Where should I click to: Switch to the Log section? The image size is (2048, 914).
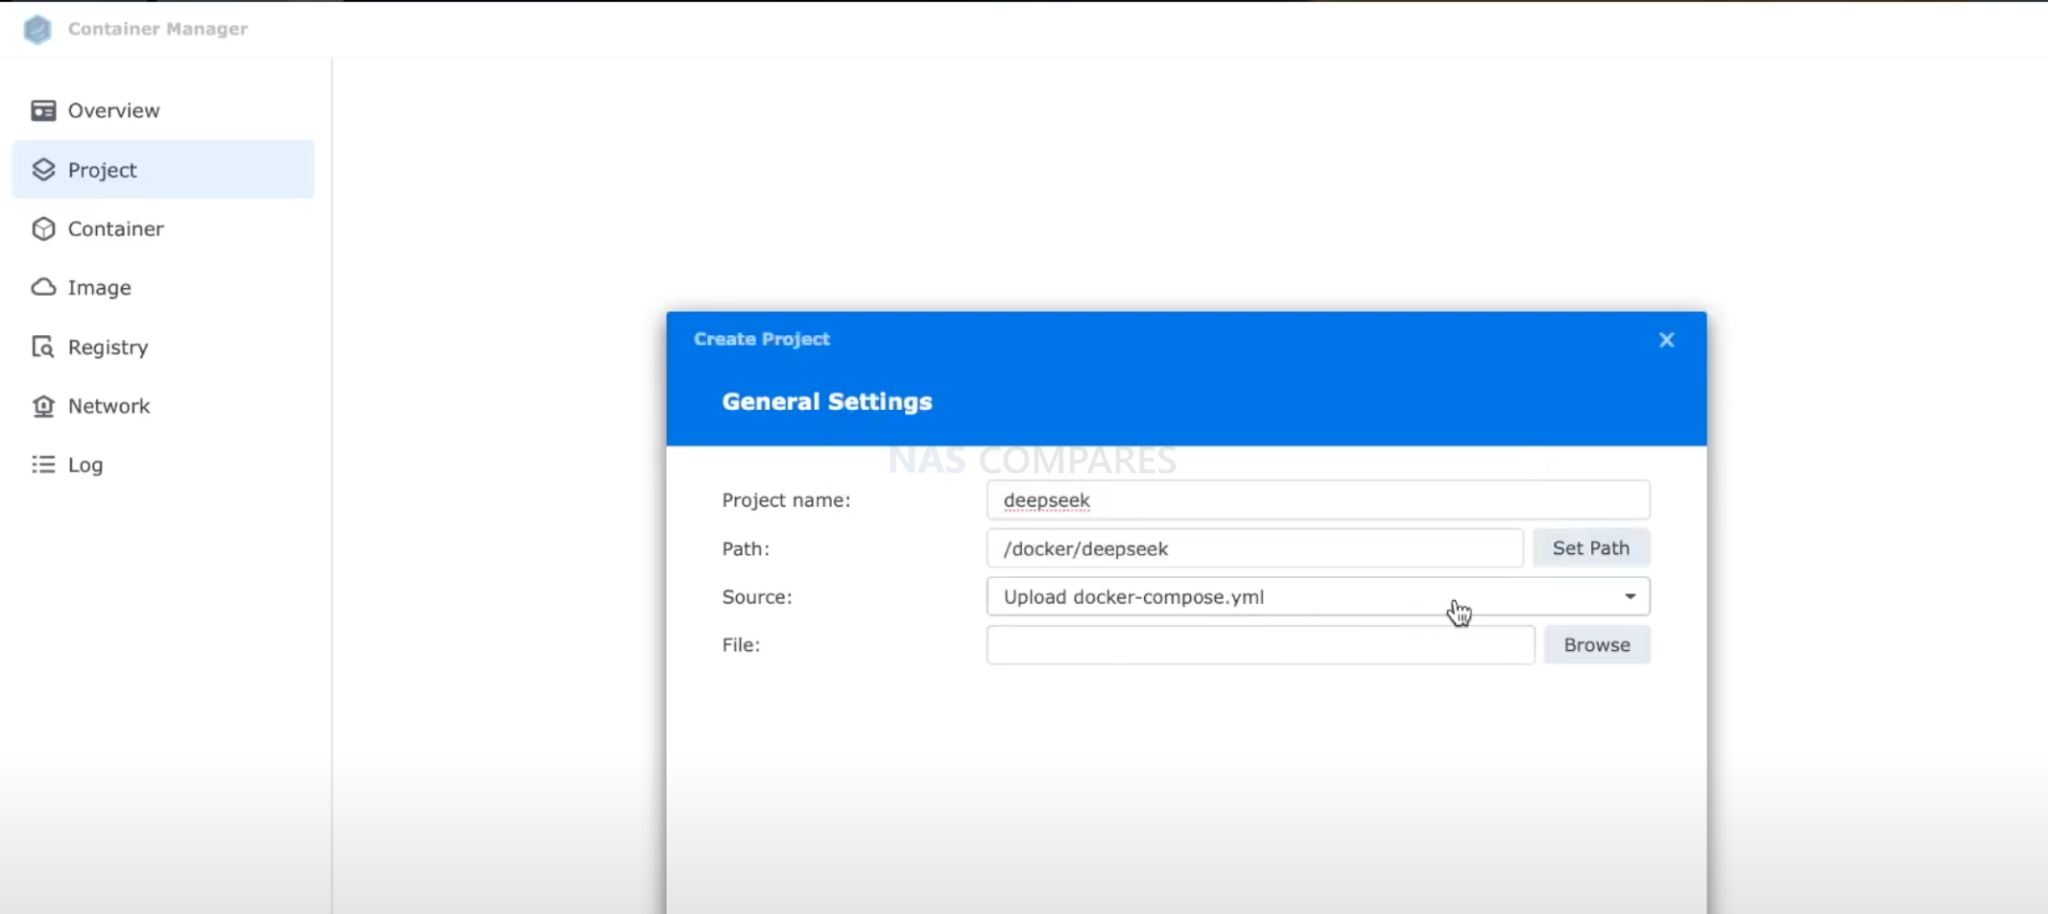click(x=84, y=464)
